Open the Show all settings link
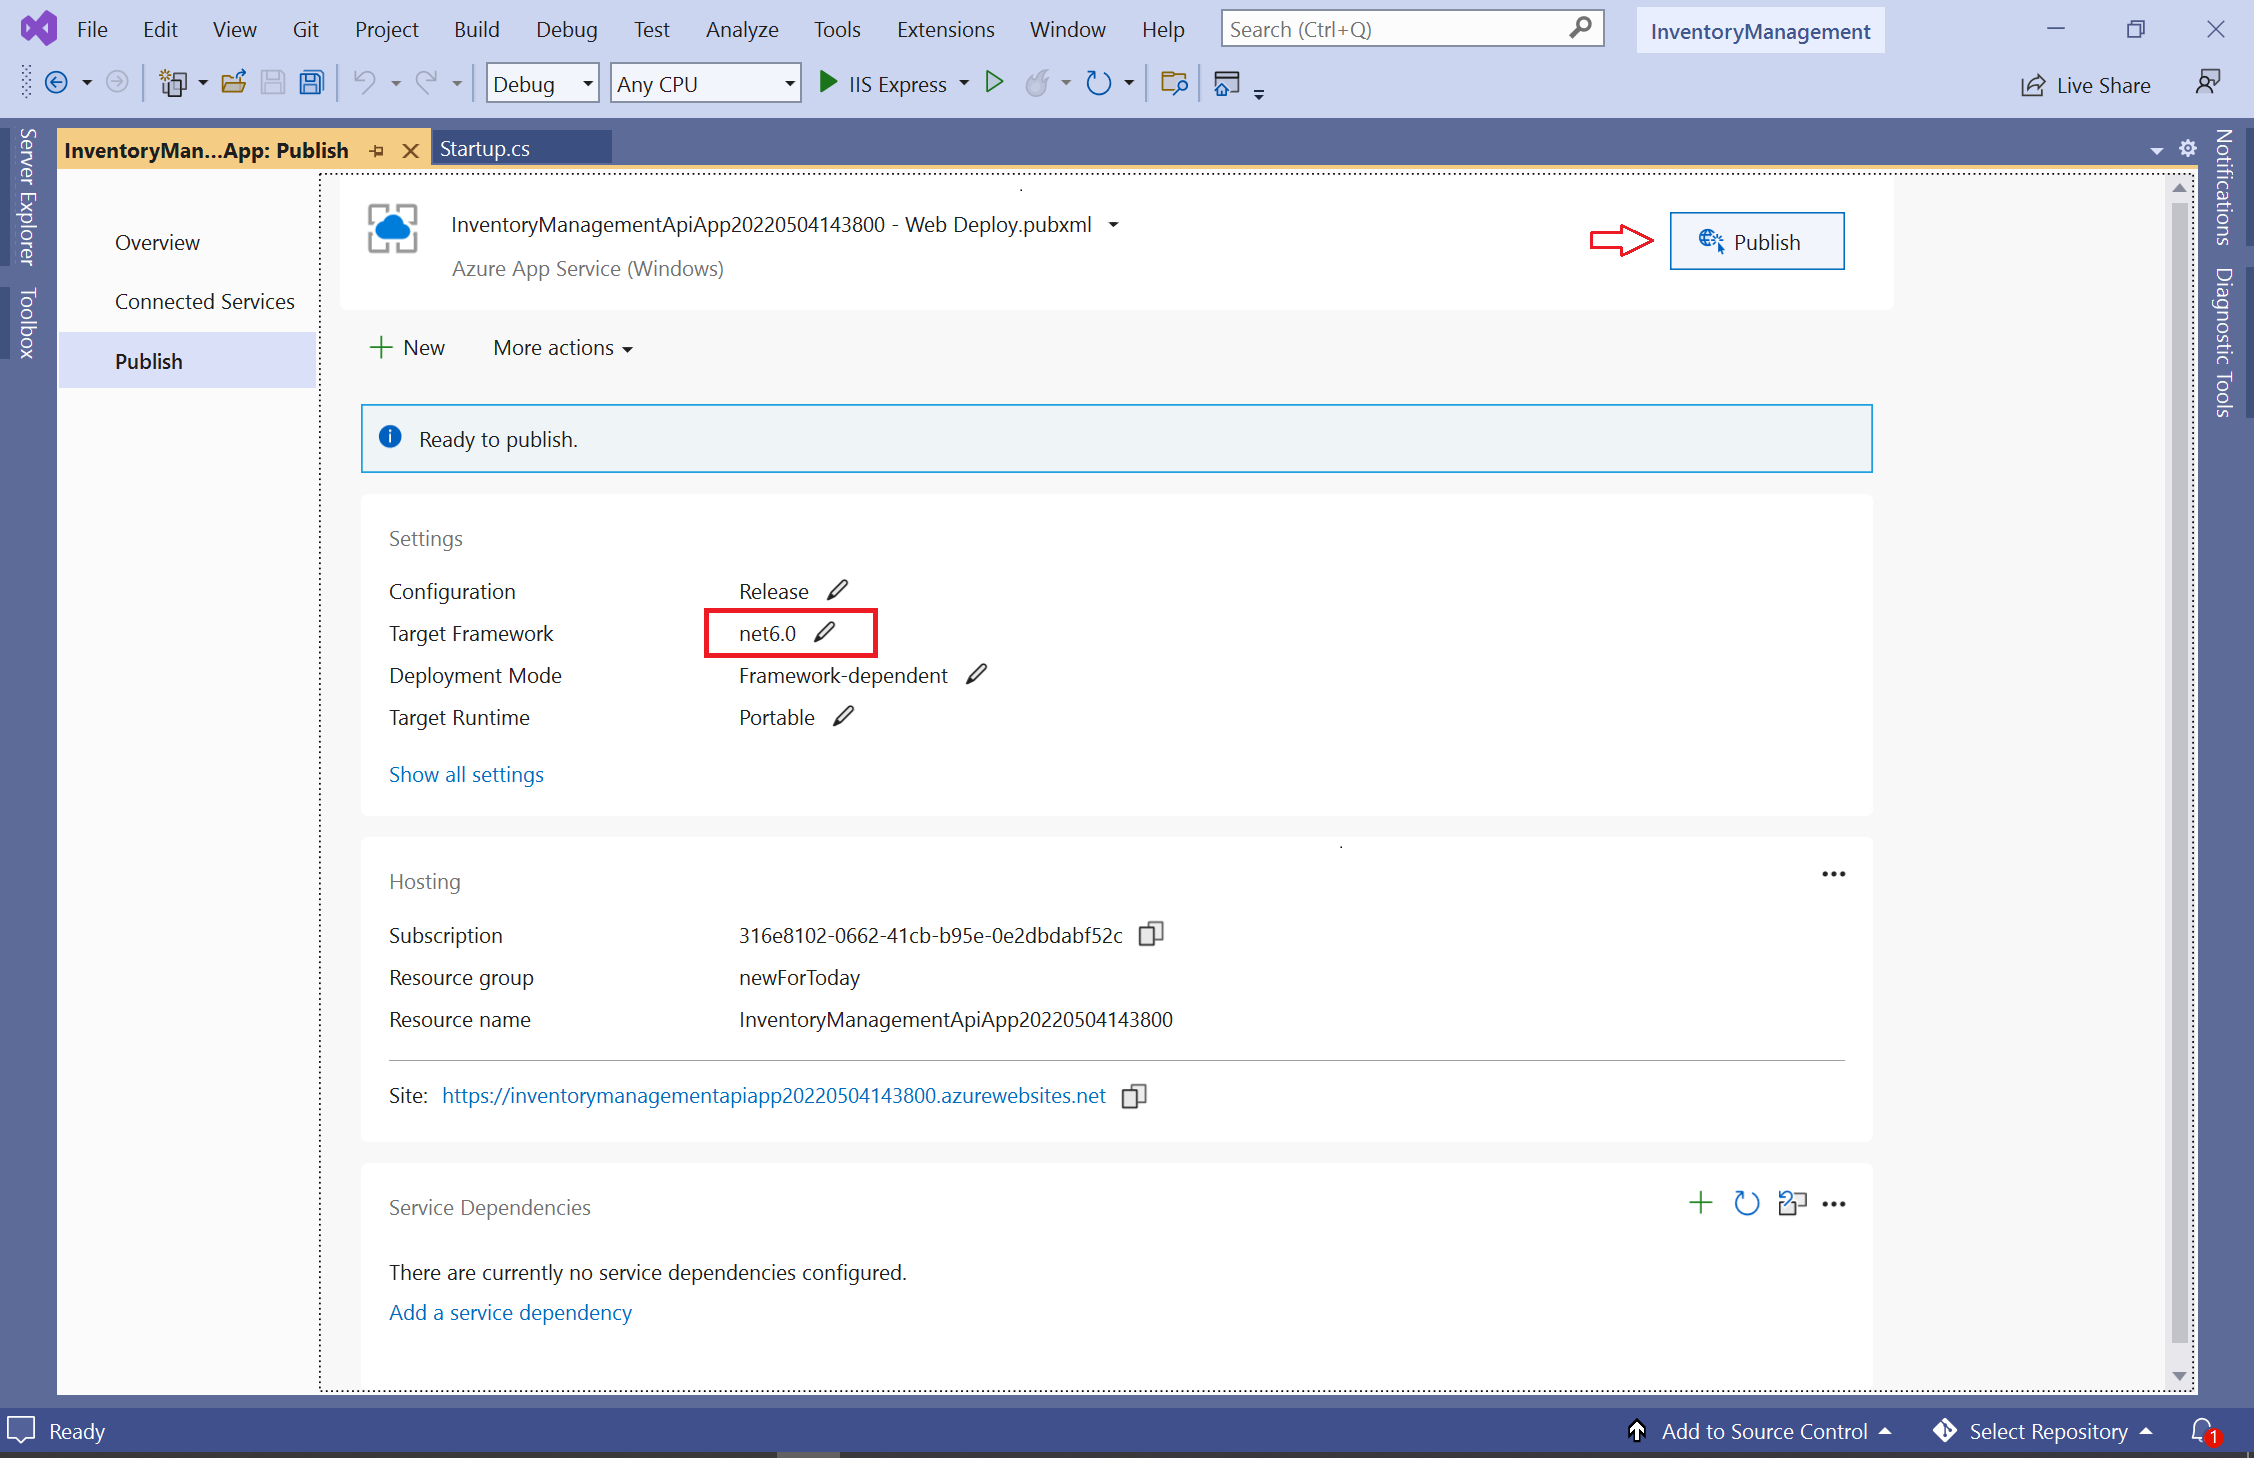The width and height of the screenshot is (2254, 1458). [465, 773]
